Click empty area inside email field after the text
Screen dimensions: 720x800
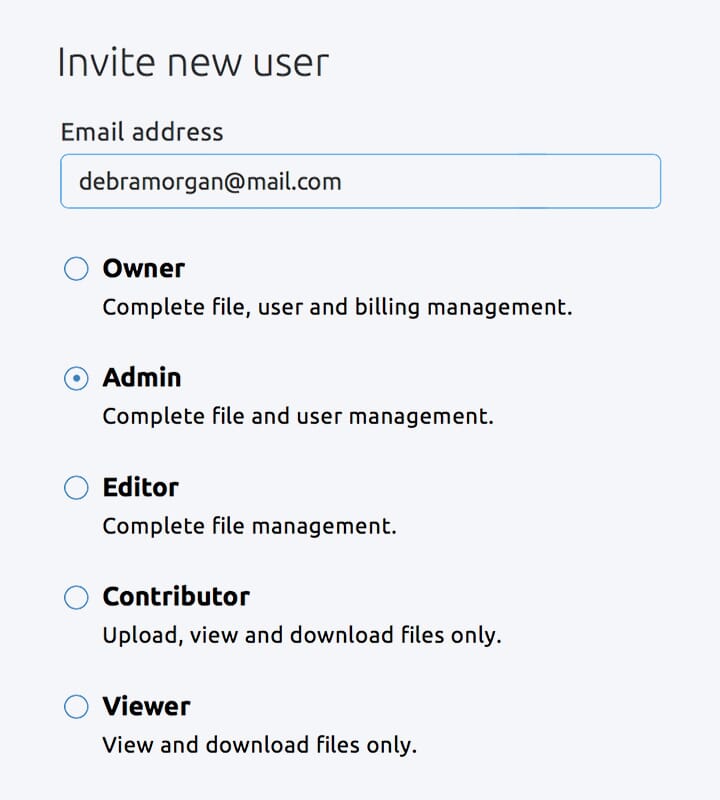pyautogui.click(x=500, y=182)
